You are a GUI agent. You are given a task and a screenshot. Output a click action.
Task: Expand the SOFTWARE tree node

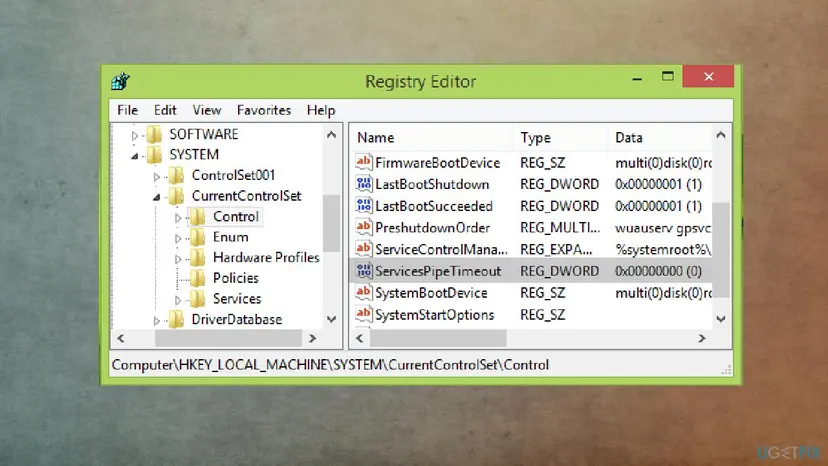(x=134, y=136)
